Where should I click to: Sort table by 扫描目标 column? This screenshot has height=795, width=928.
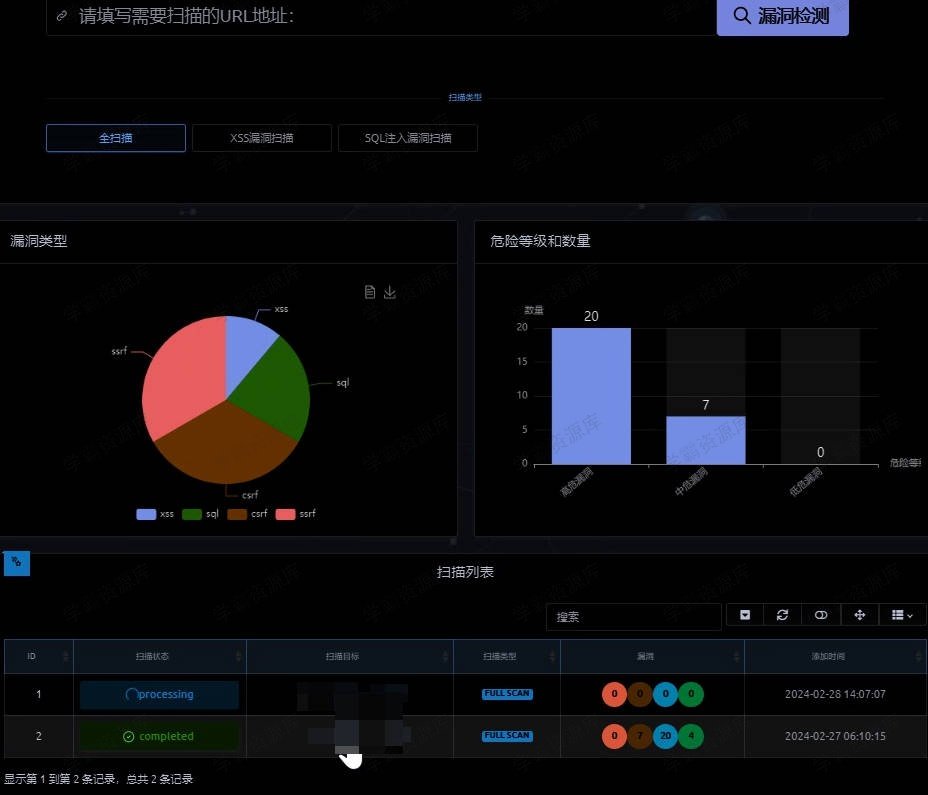349,656
